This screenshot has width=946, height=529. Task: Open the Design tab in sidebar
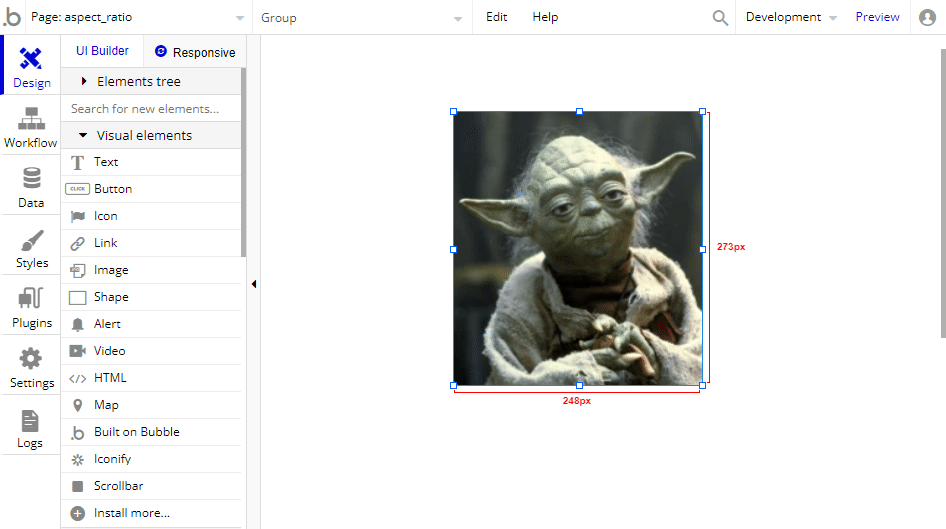31,65
